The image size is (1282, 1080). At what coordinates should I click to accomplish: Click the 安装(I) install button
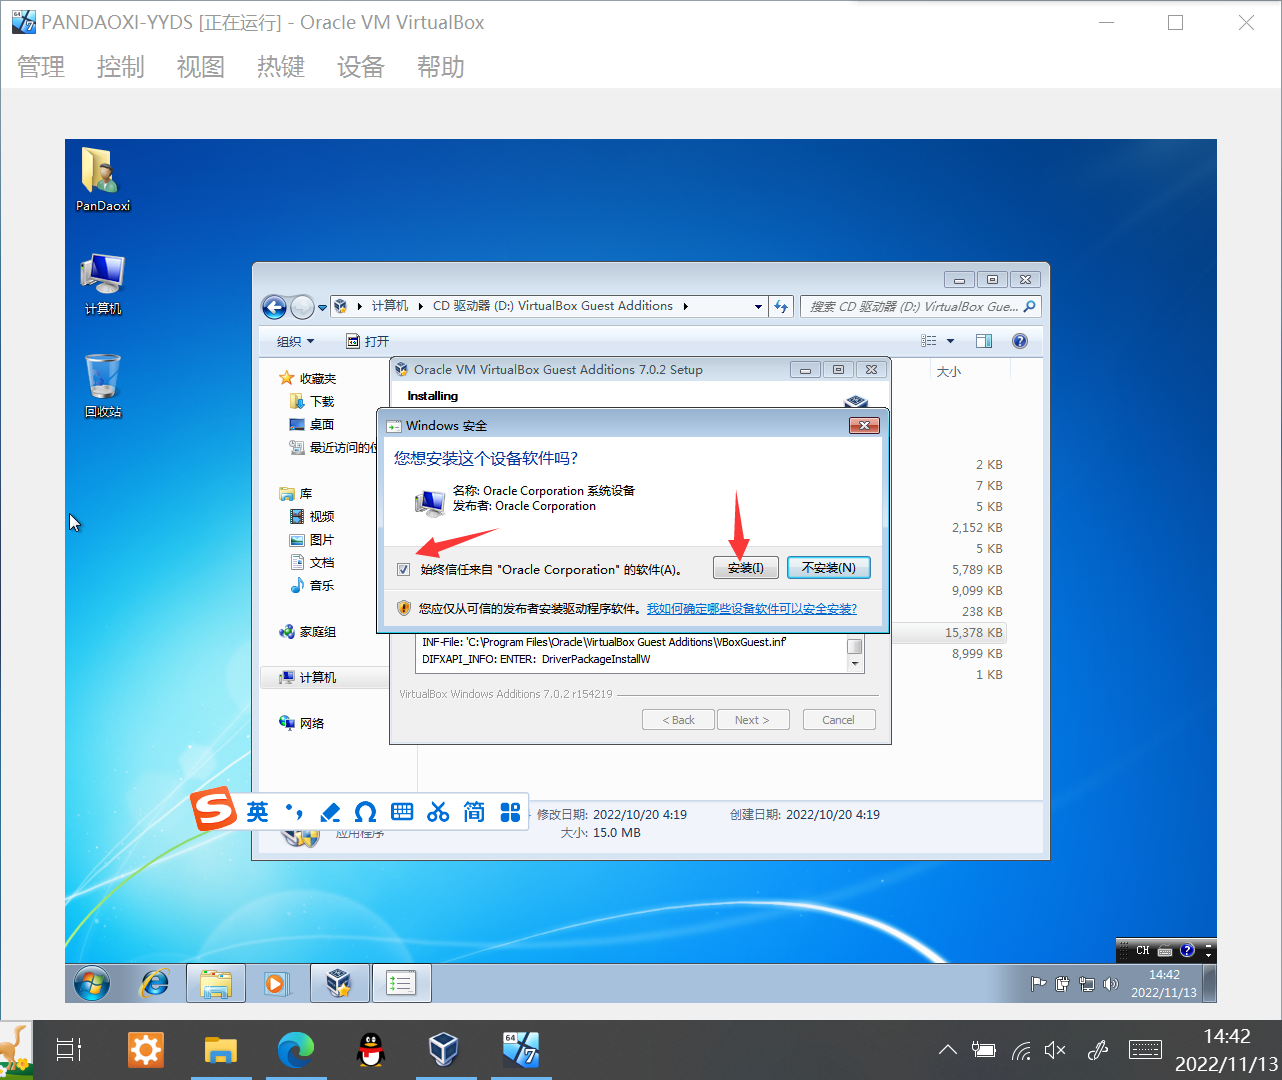pos(746,568)
